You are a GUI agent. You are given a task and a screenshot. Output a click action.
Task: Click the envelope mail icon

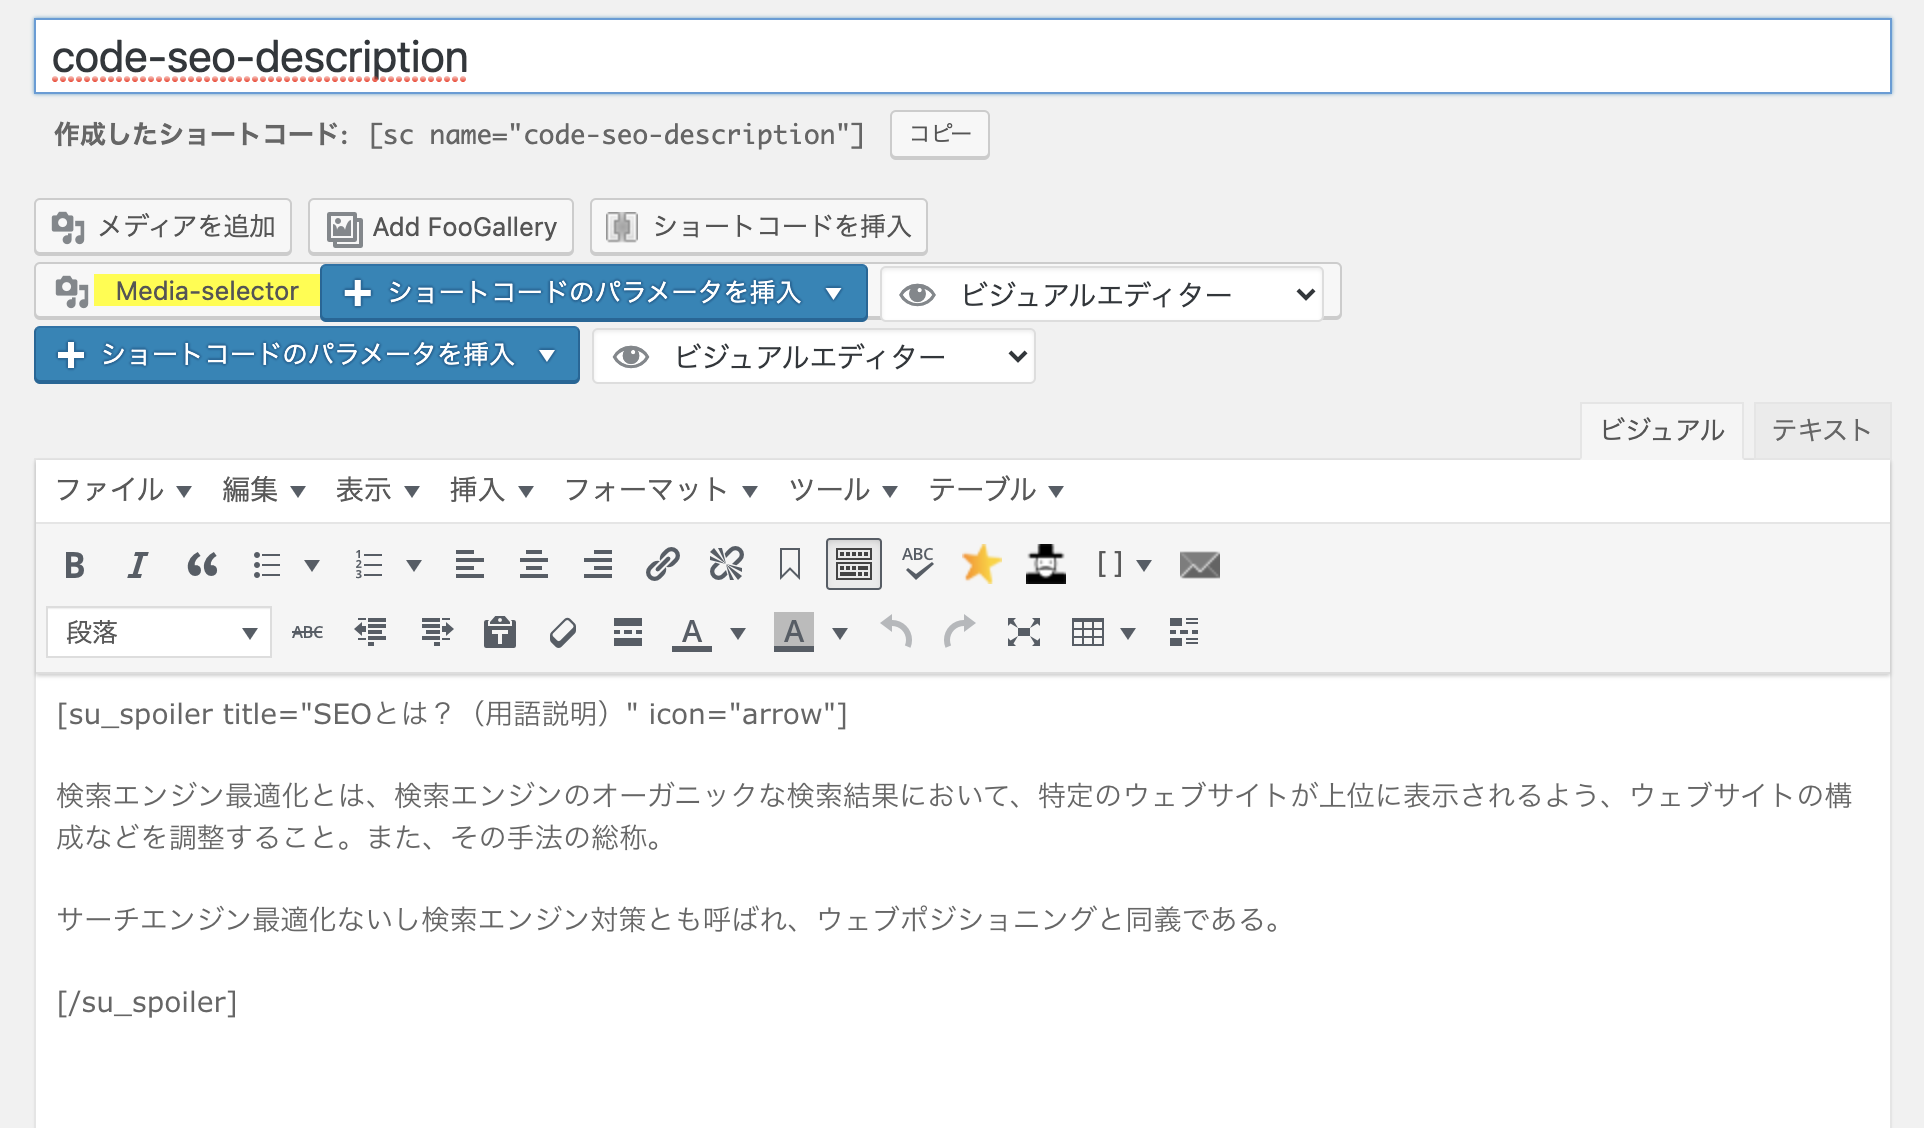pyautogui.click(x=1200, y=565)
